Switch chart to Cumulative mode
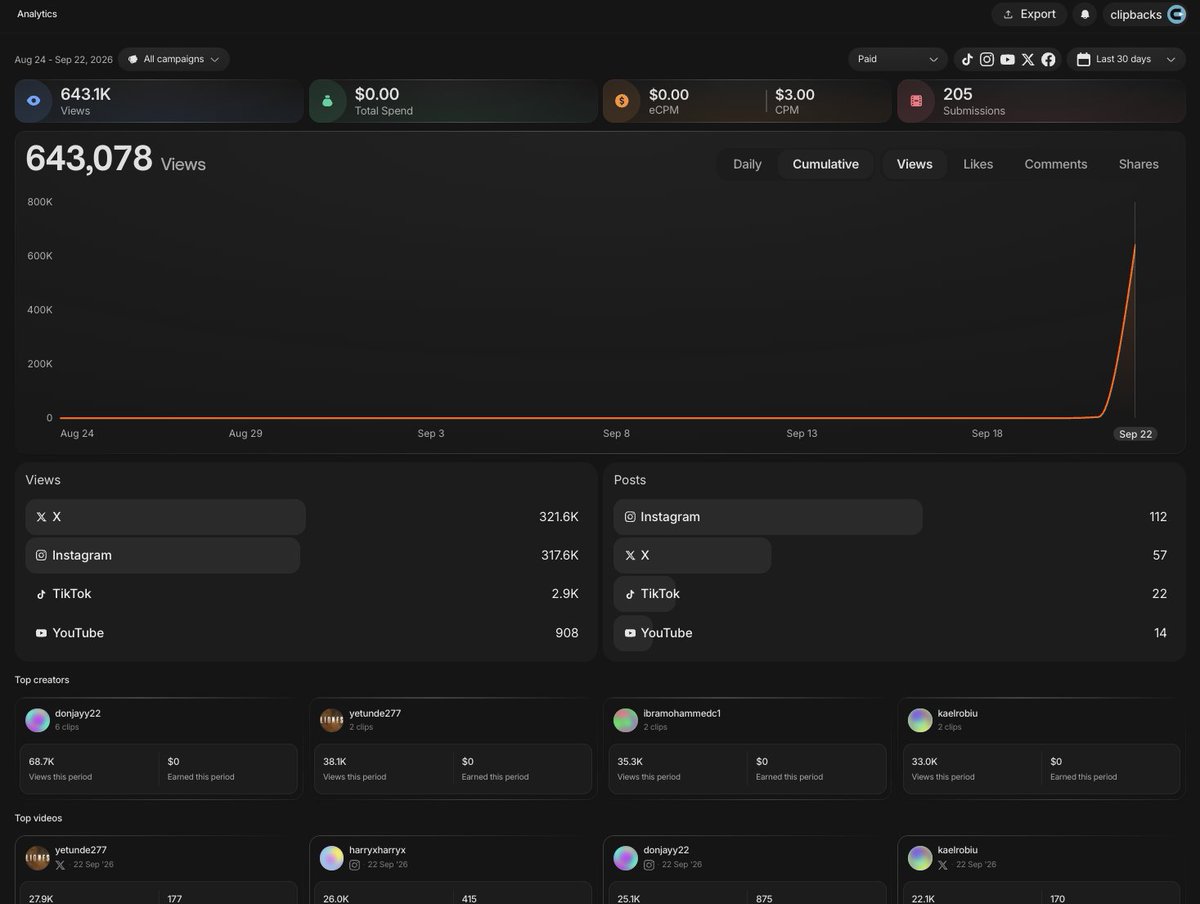Image resolution: width=1200 pixels, height=904 pixels. coord(826,164)
